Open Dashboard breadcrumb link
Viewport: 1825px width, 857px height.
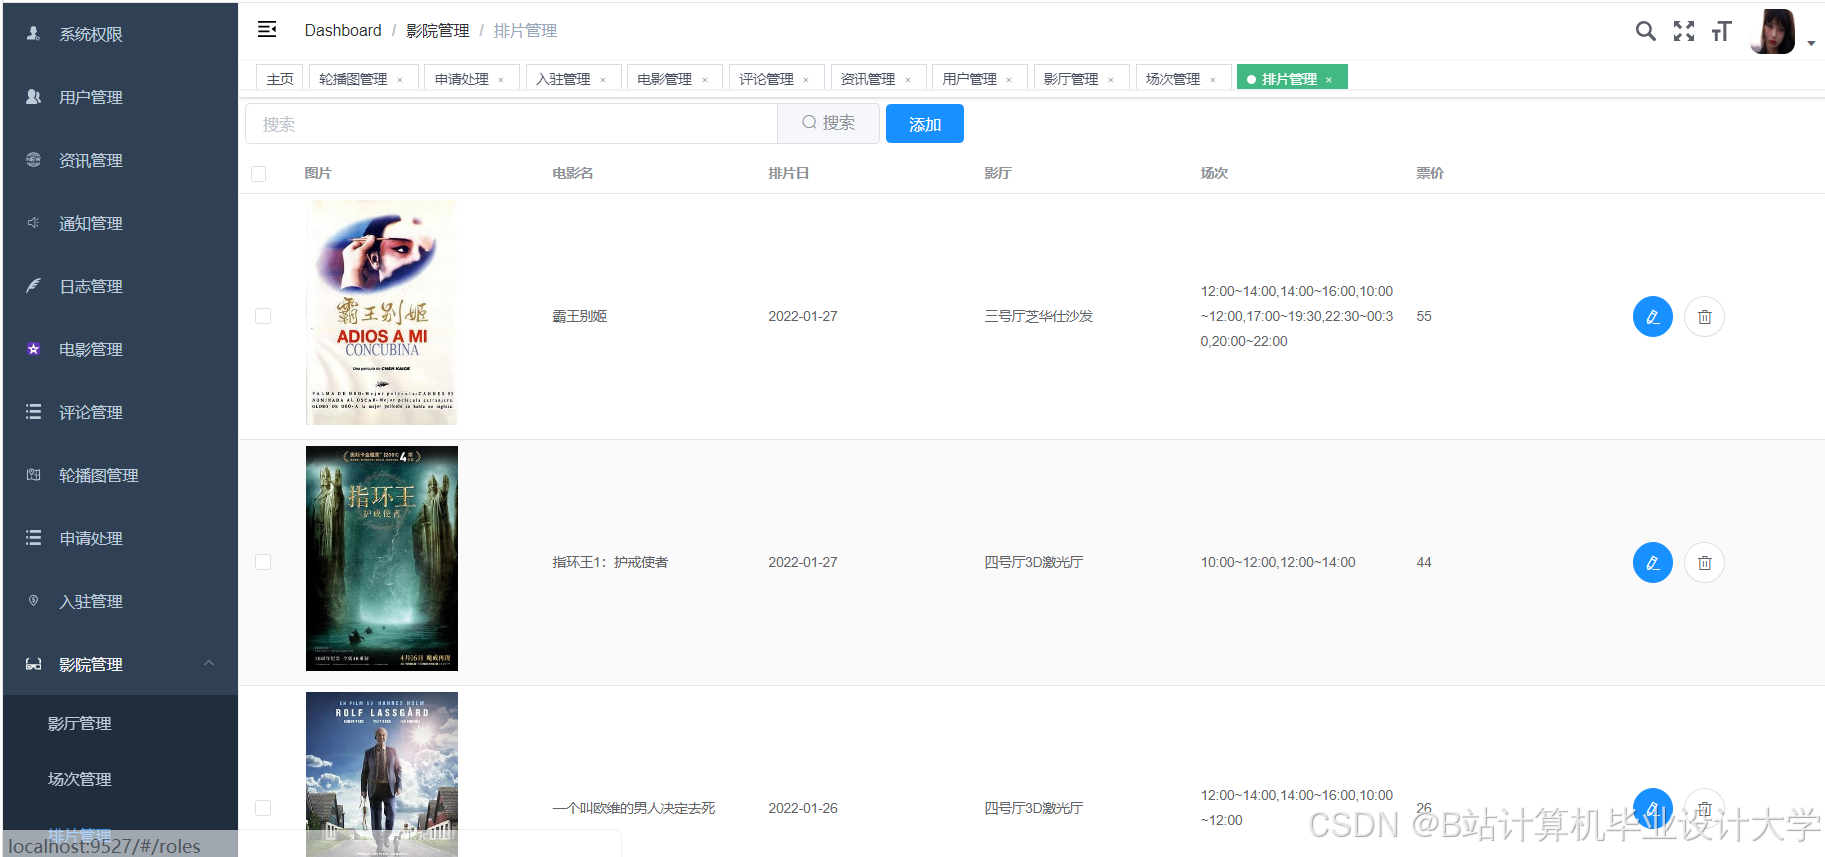343,30
